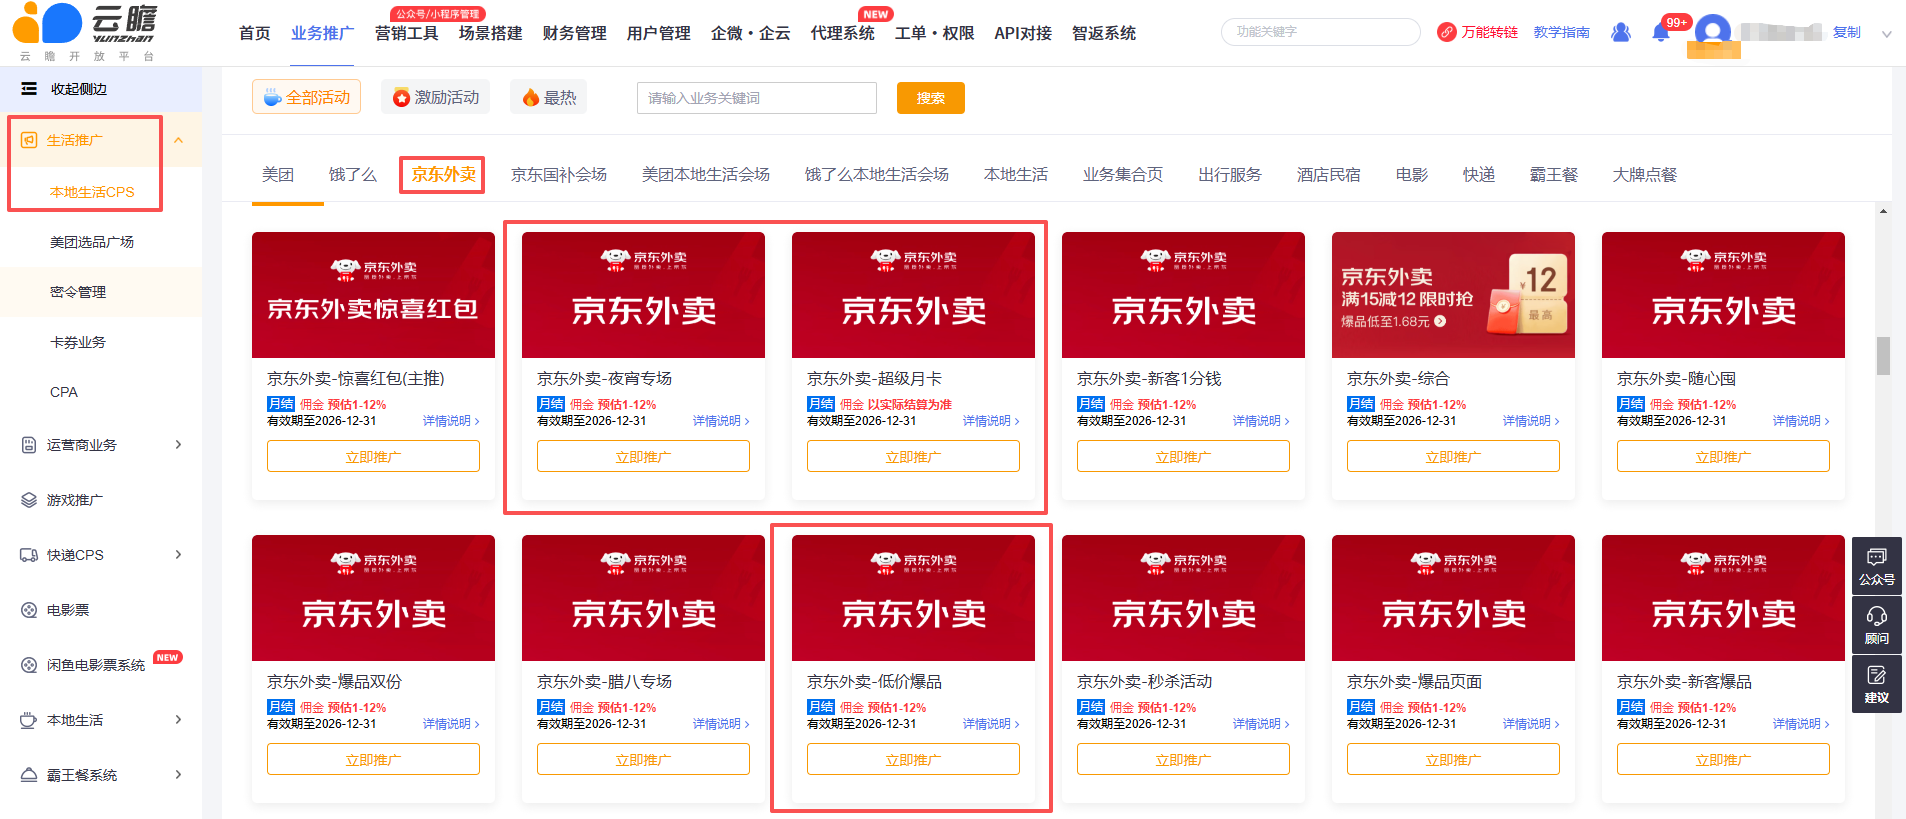Open the 代理系统 top menu
The height and width of the screenshot is (819, 1906).
point(842,33)
